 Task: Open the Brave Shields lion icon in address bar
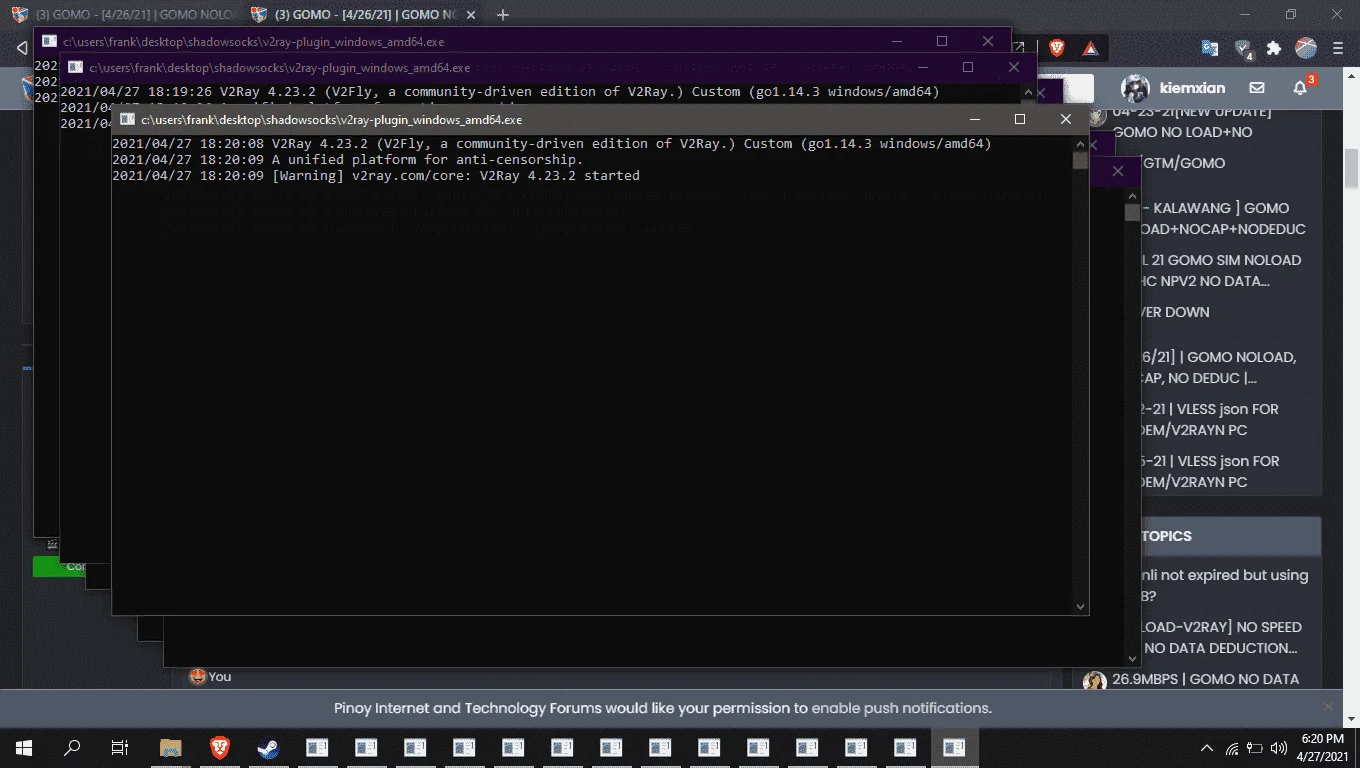coord(1057,47)
